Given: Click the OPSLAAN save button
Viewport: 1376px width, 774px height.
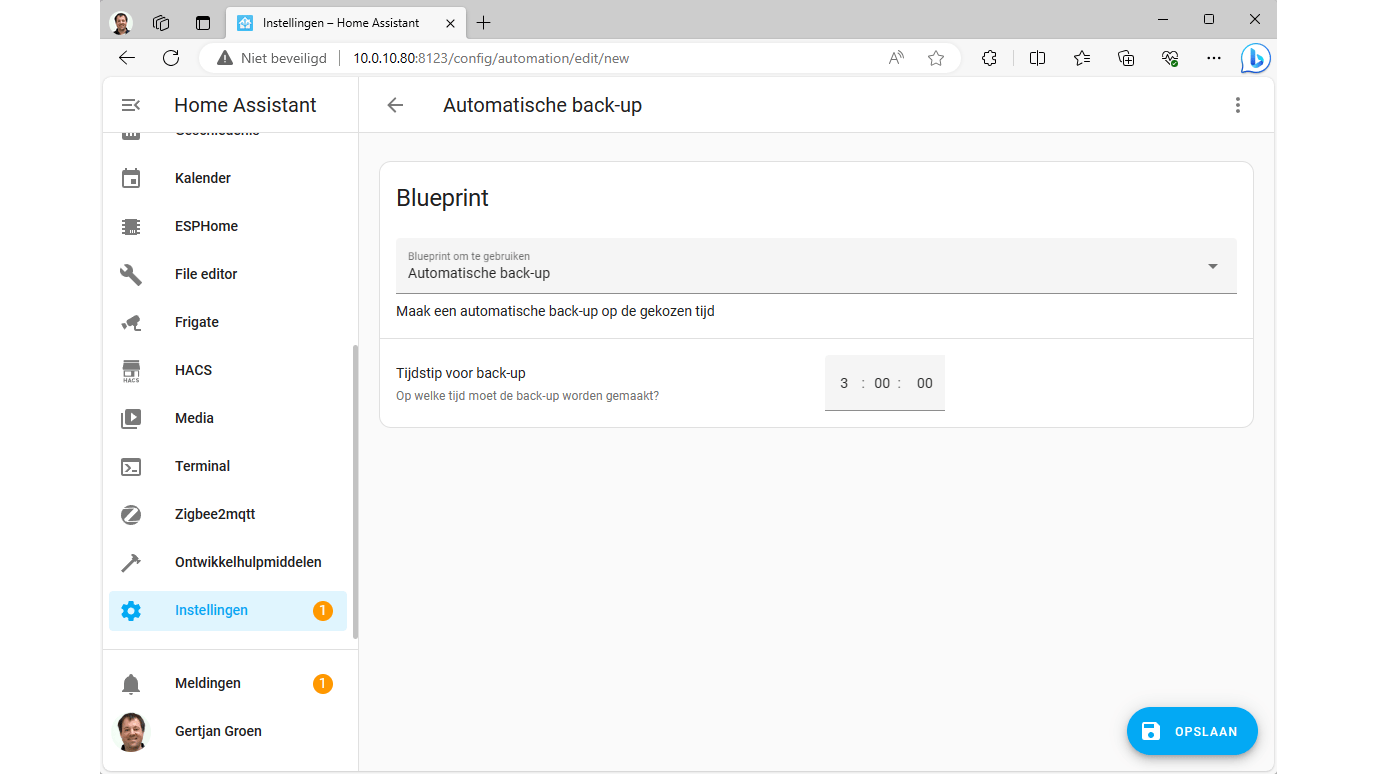Looking at the screenshot, I should (1191, 731).
